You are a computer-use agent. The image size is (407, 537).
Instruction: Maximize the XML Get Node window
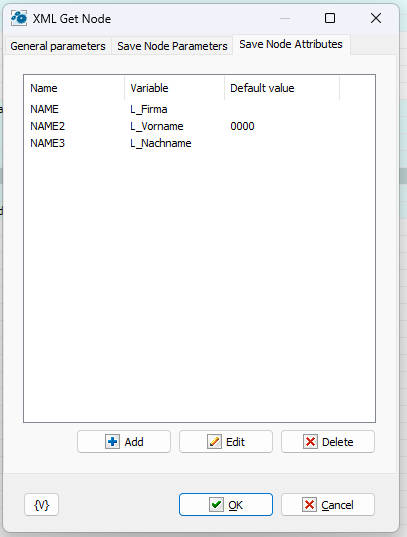(330, 18)
